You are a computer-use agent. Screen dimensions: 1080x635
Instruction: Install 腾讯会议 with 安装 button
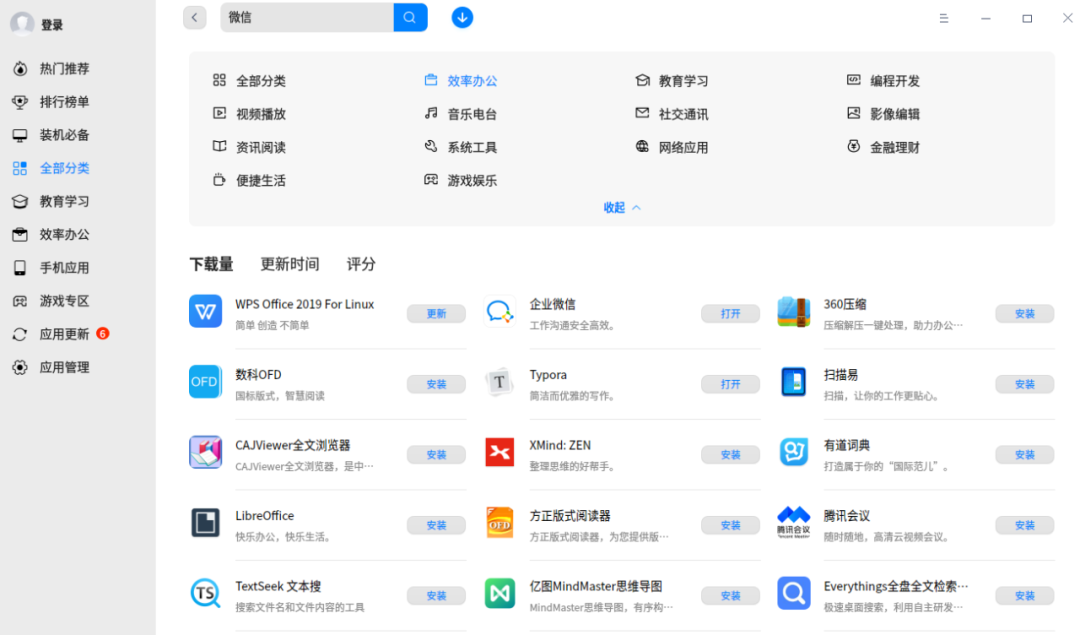pyautogui.click(x=1024, y=525)
